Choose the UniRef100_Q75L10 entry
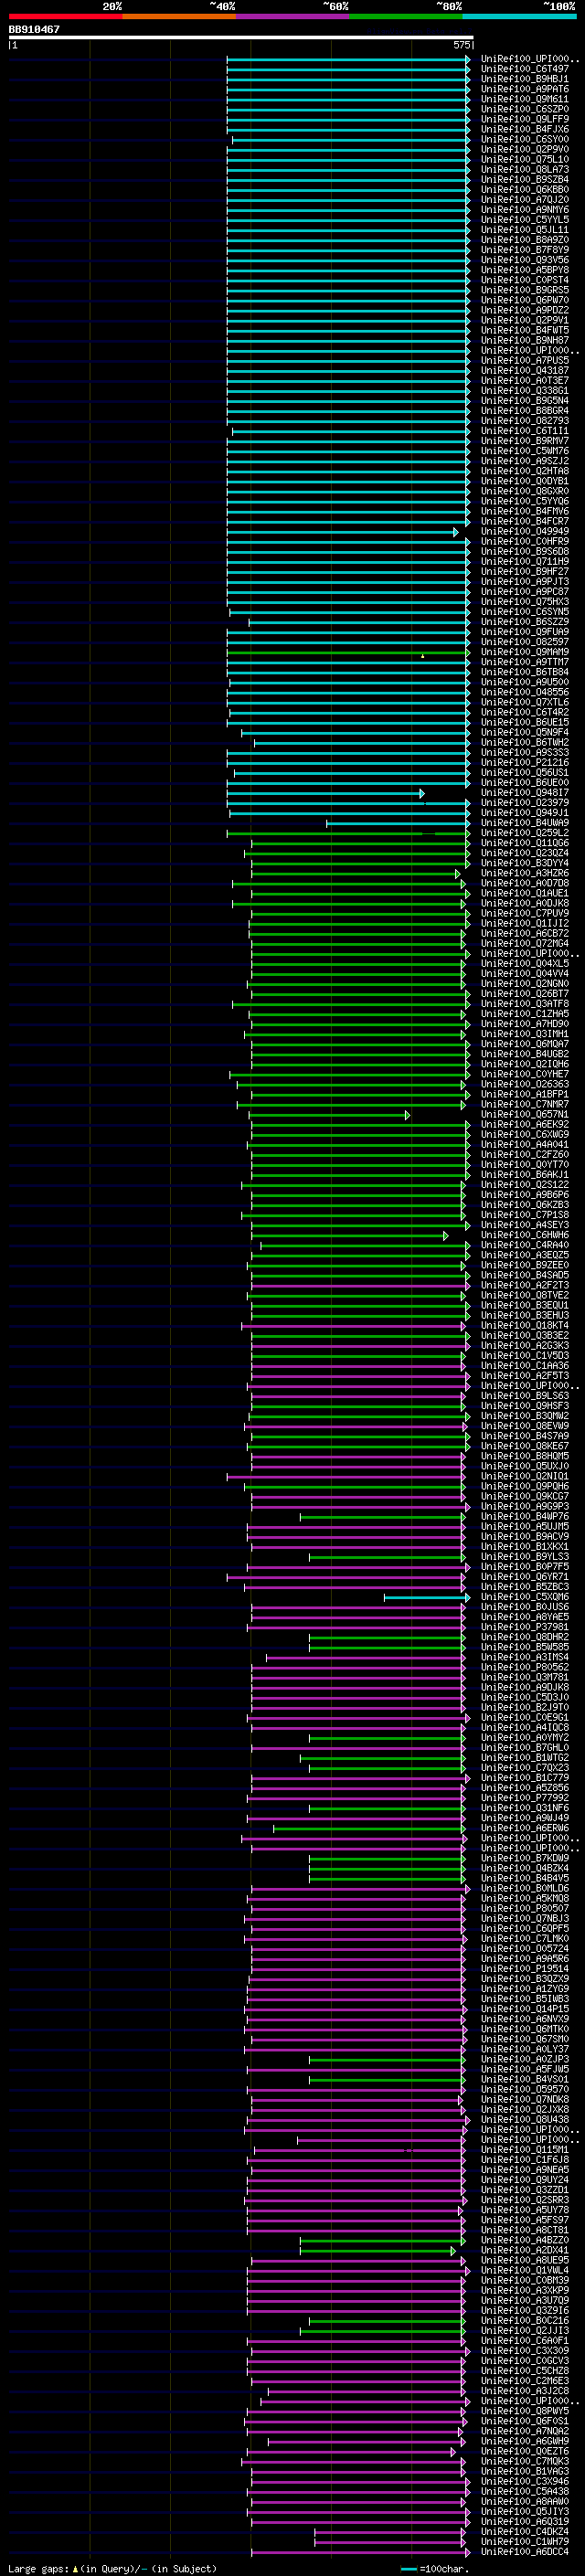585x2576 pixels. point(525,159)
